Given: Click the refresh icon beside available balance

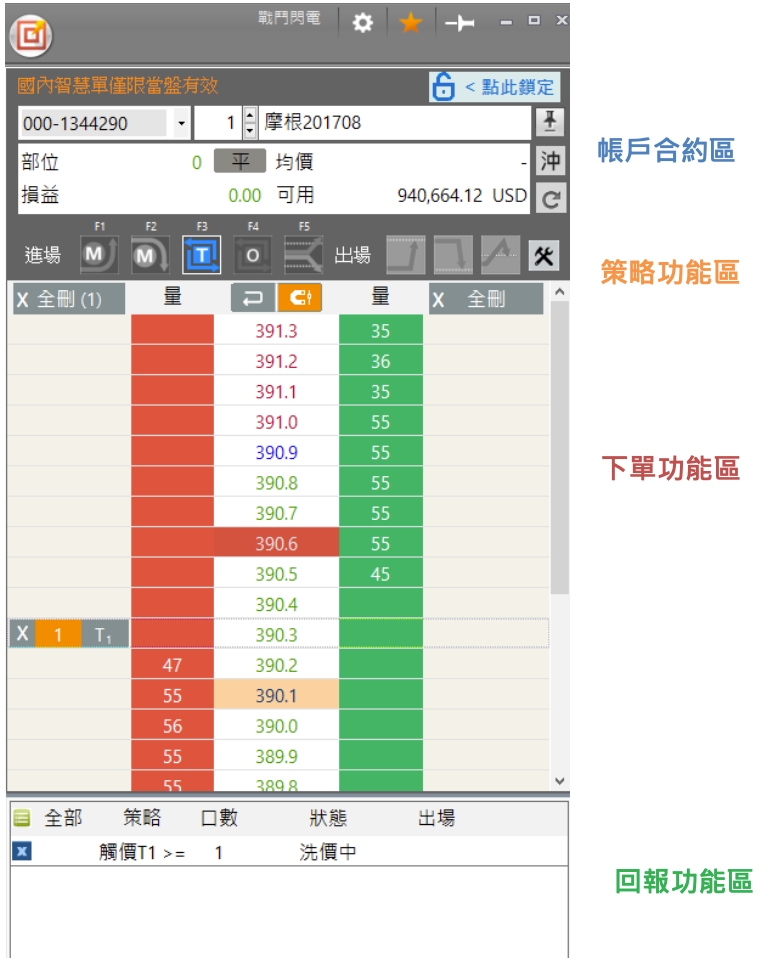Looking at the screenshot, I should [550, 198].
